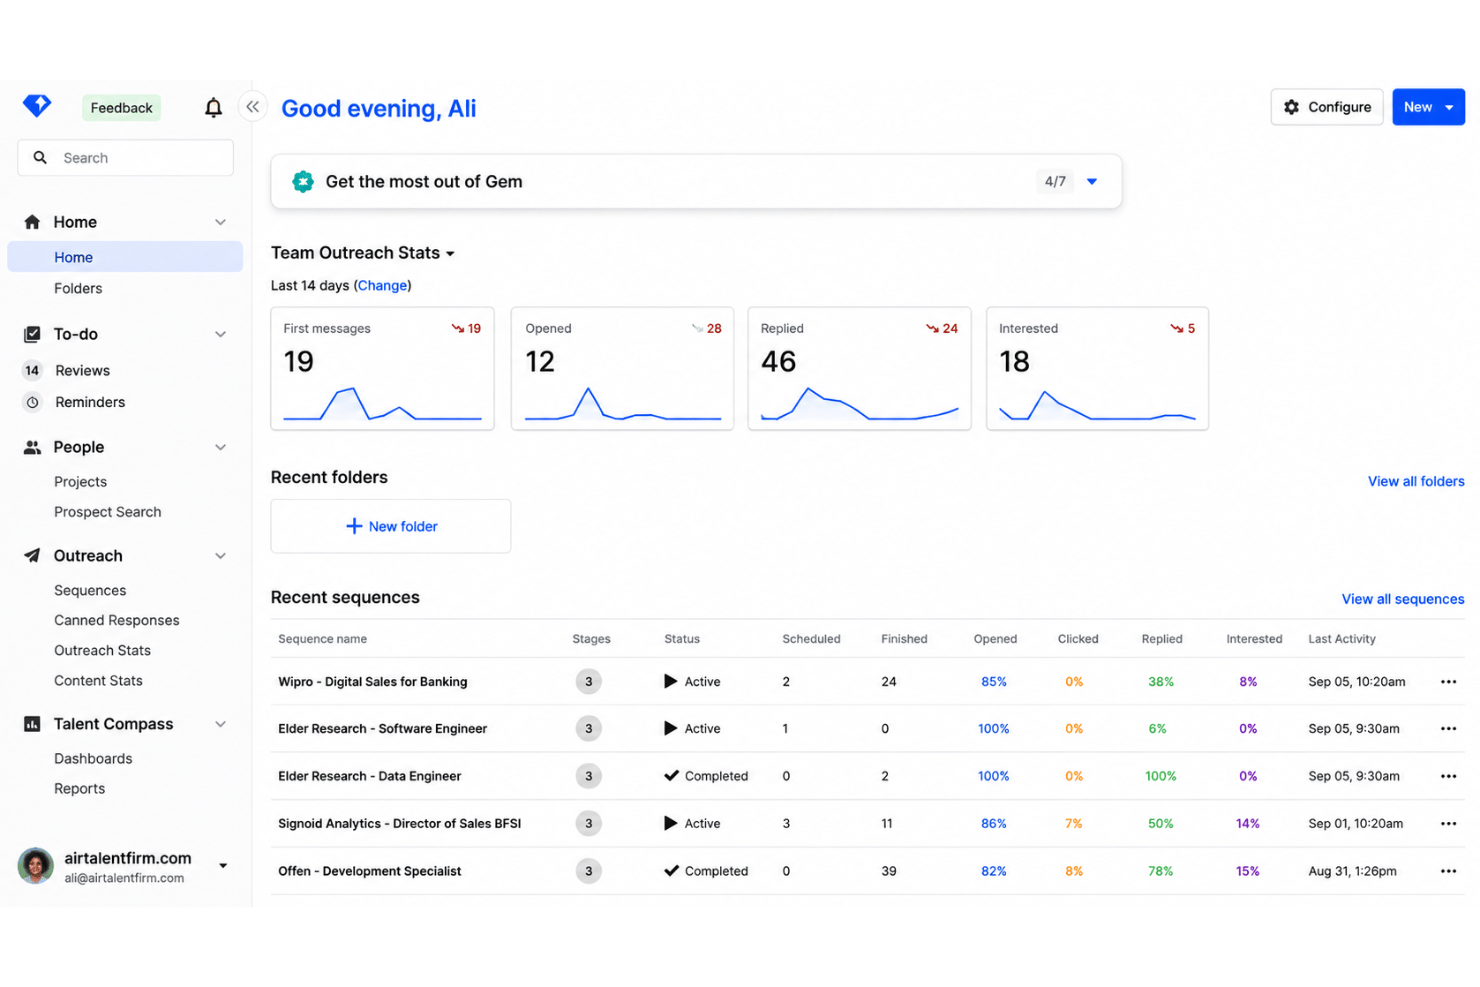Image resolution: width=1480 pixels, height=987 pixels.
Task: Open Elder Research - Data Engineer sequence
Action: 369,776
